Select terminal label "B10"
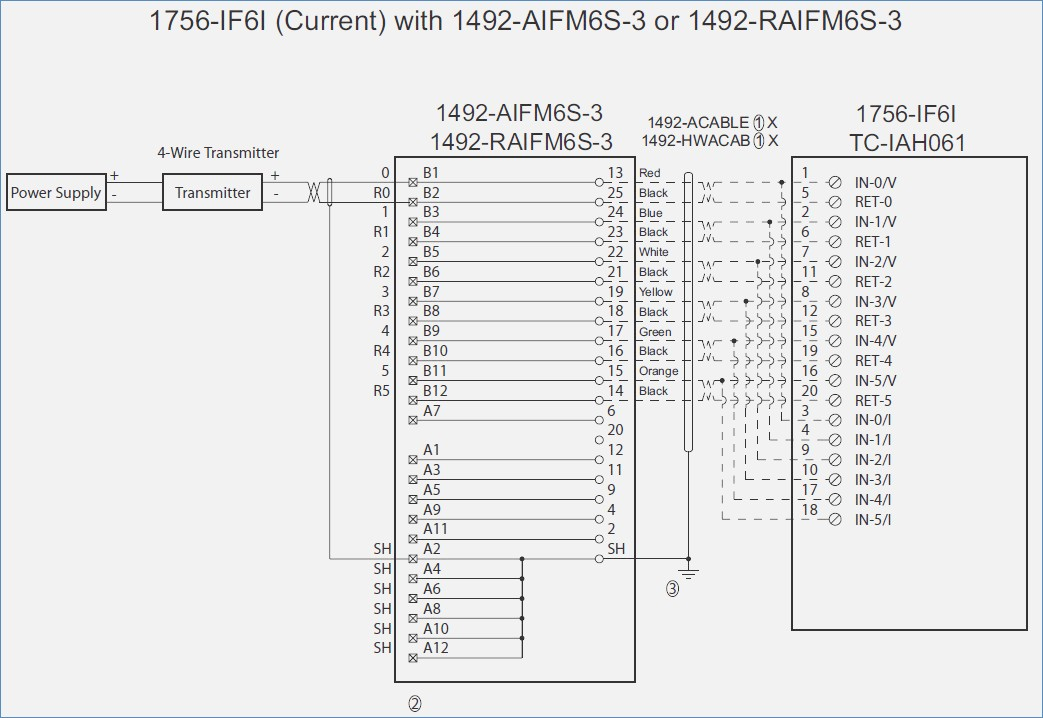1043x718 pixels. [x=435, y=351]
